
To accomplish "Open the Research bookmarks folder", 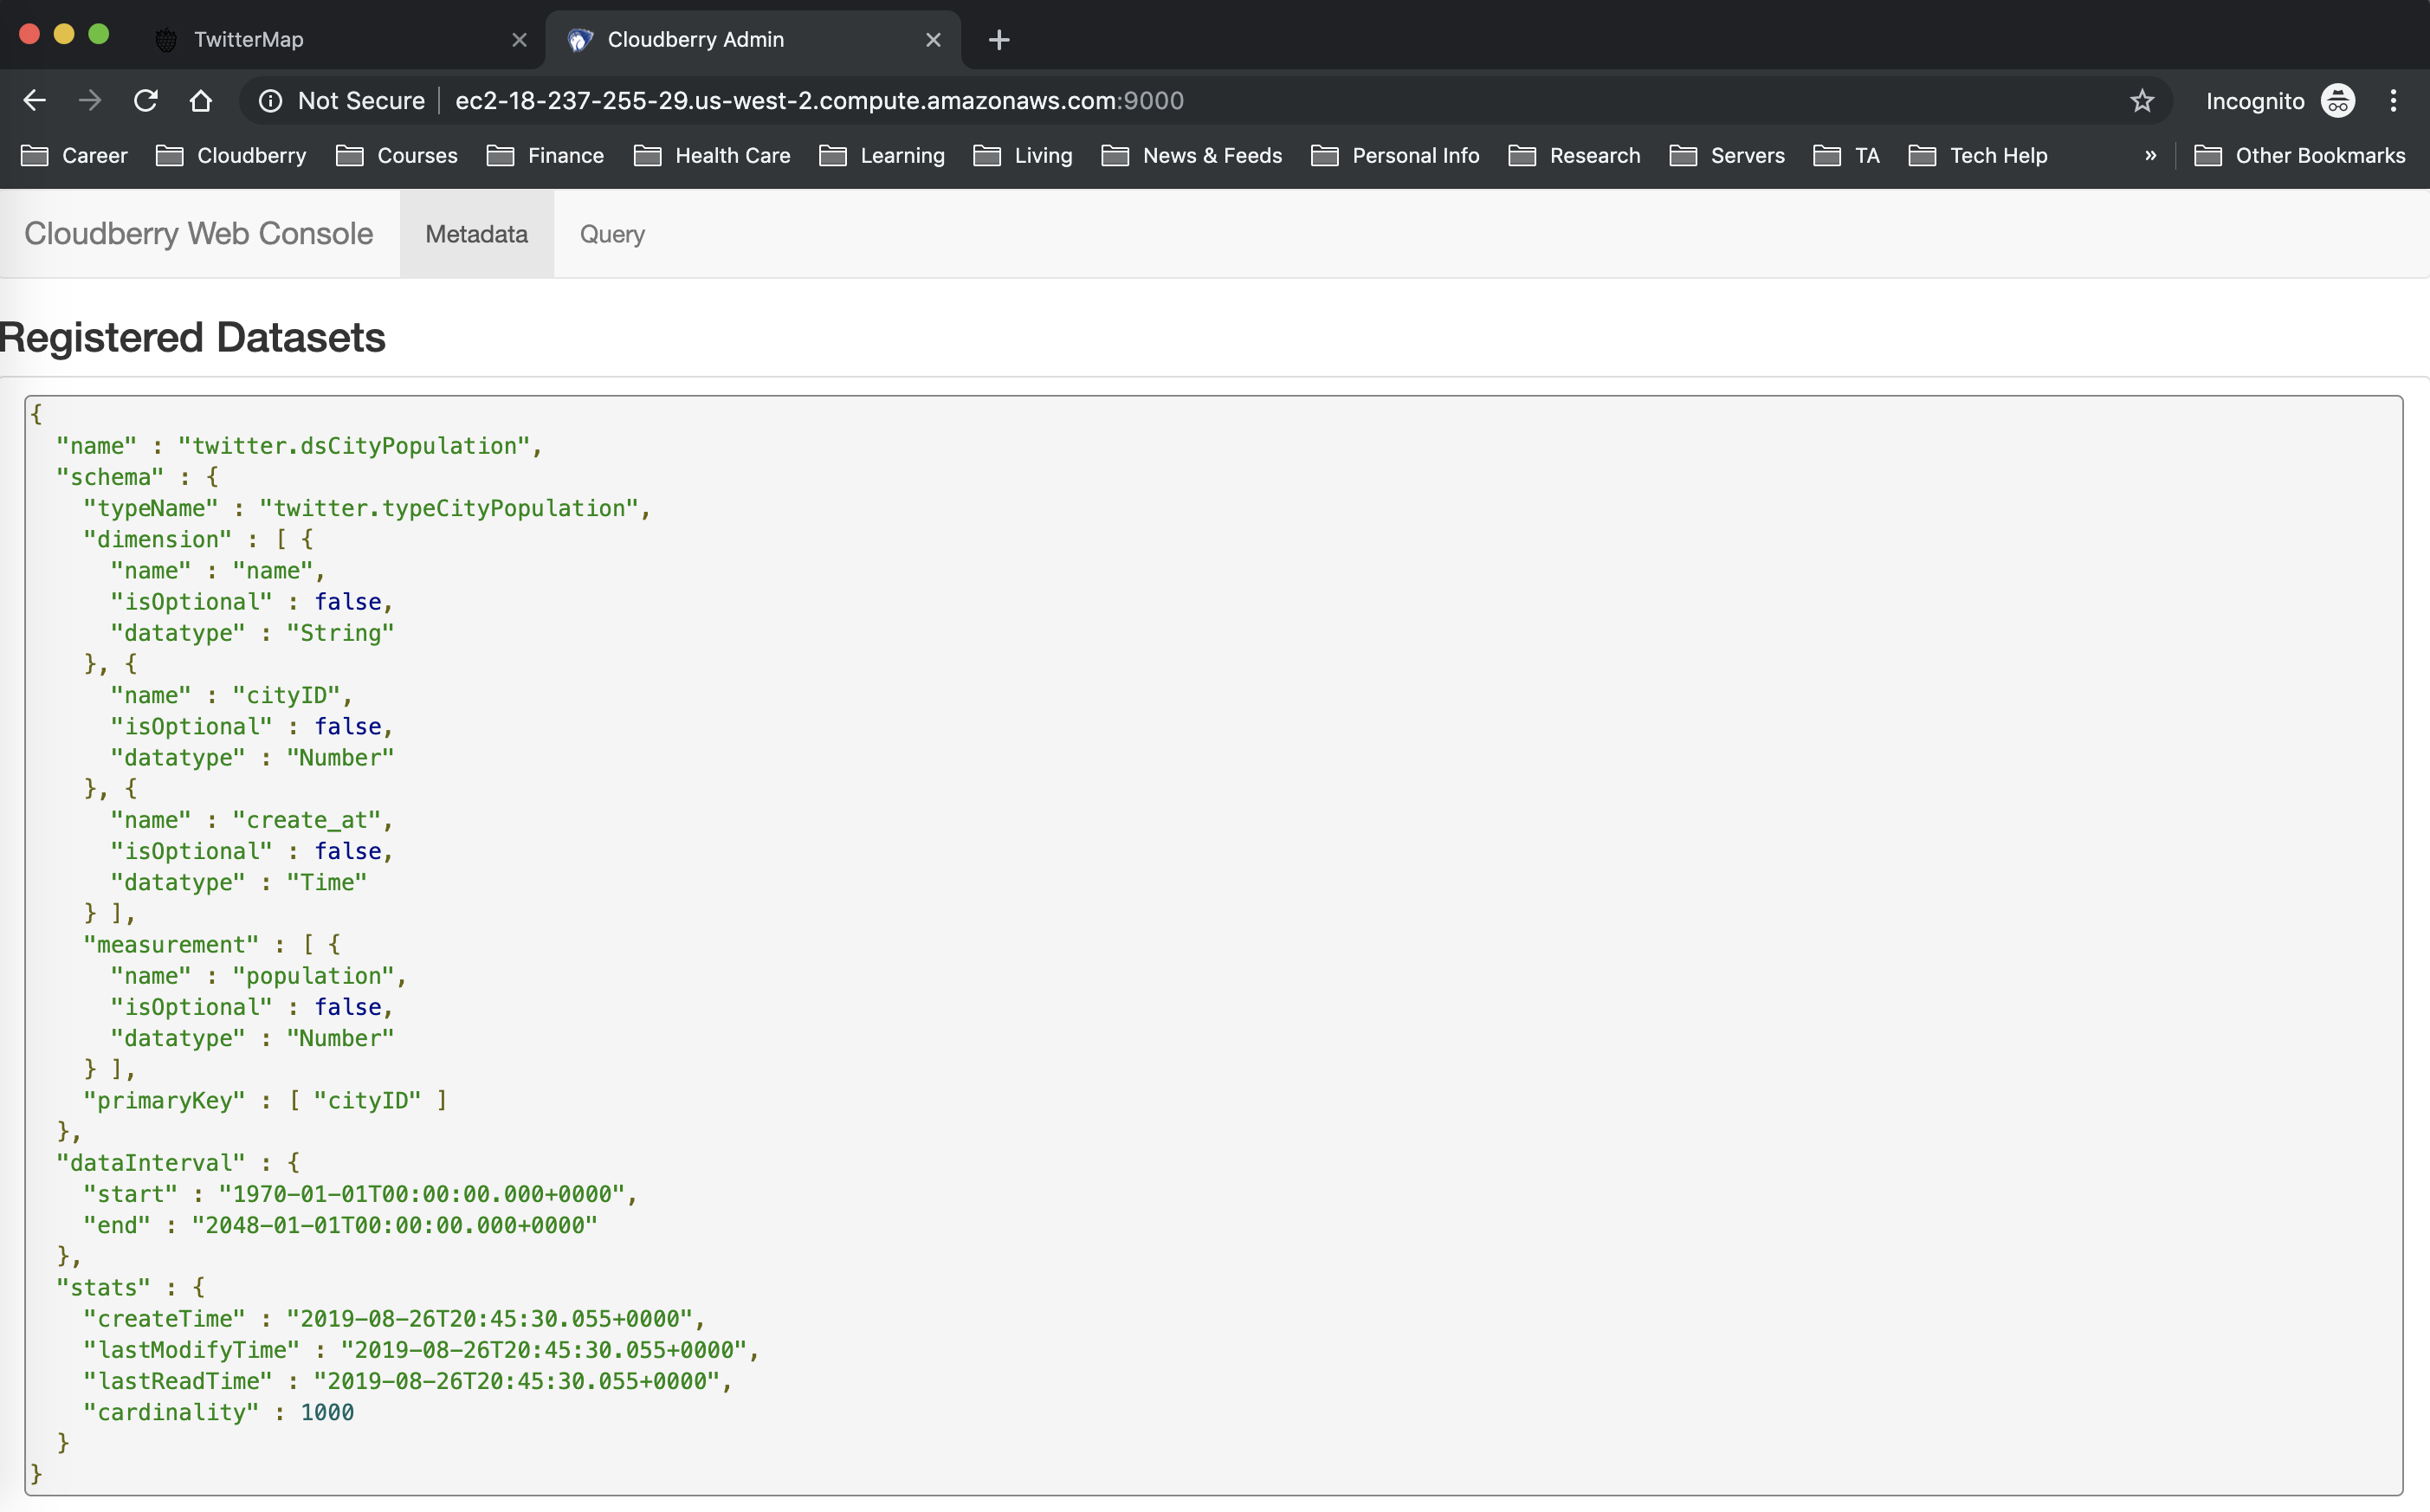I will point(1575,155).
